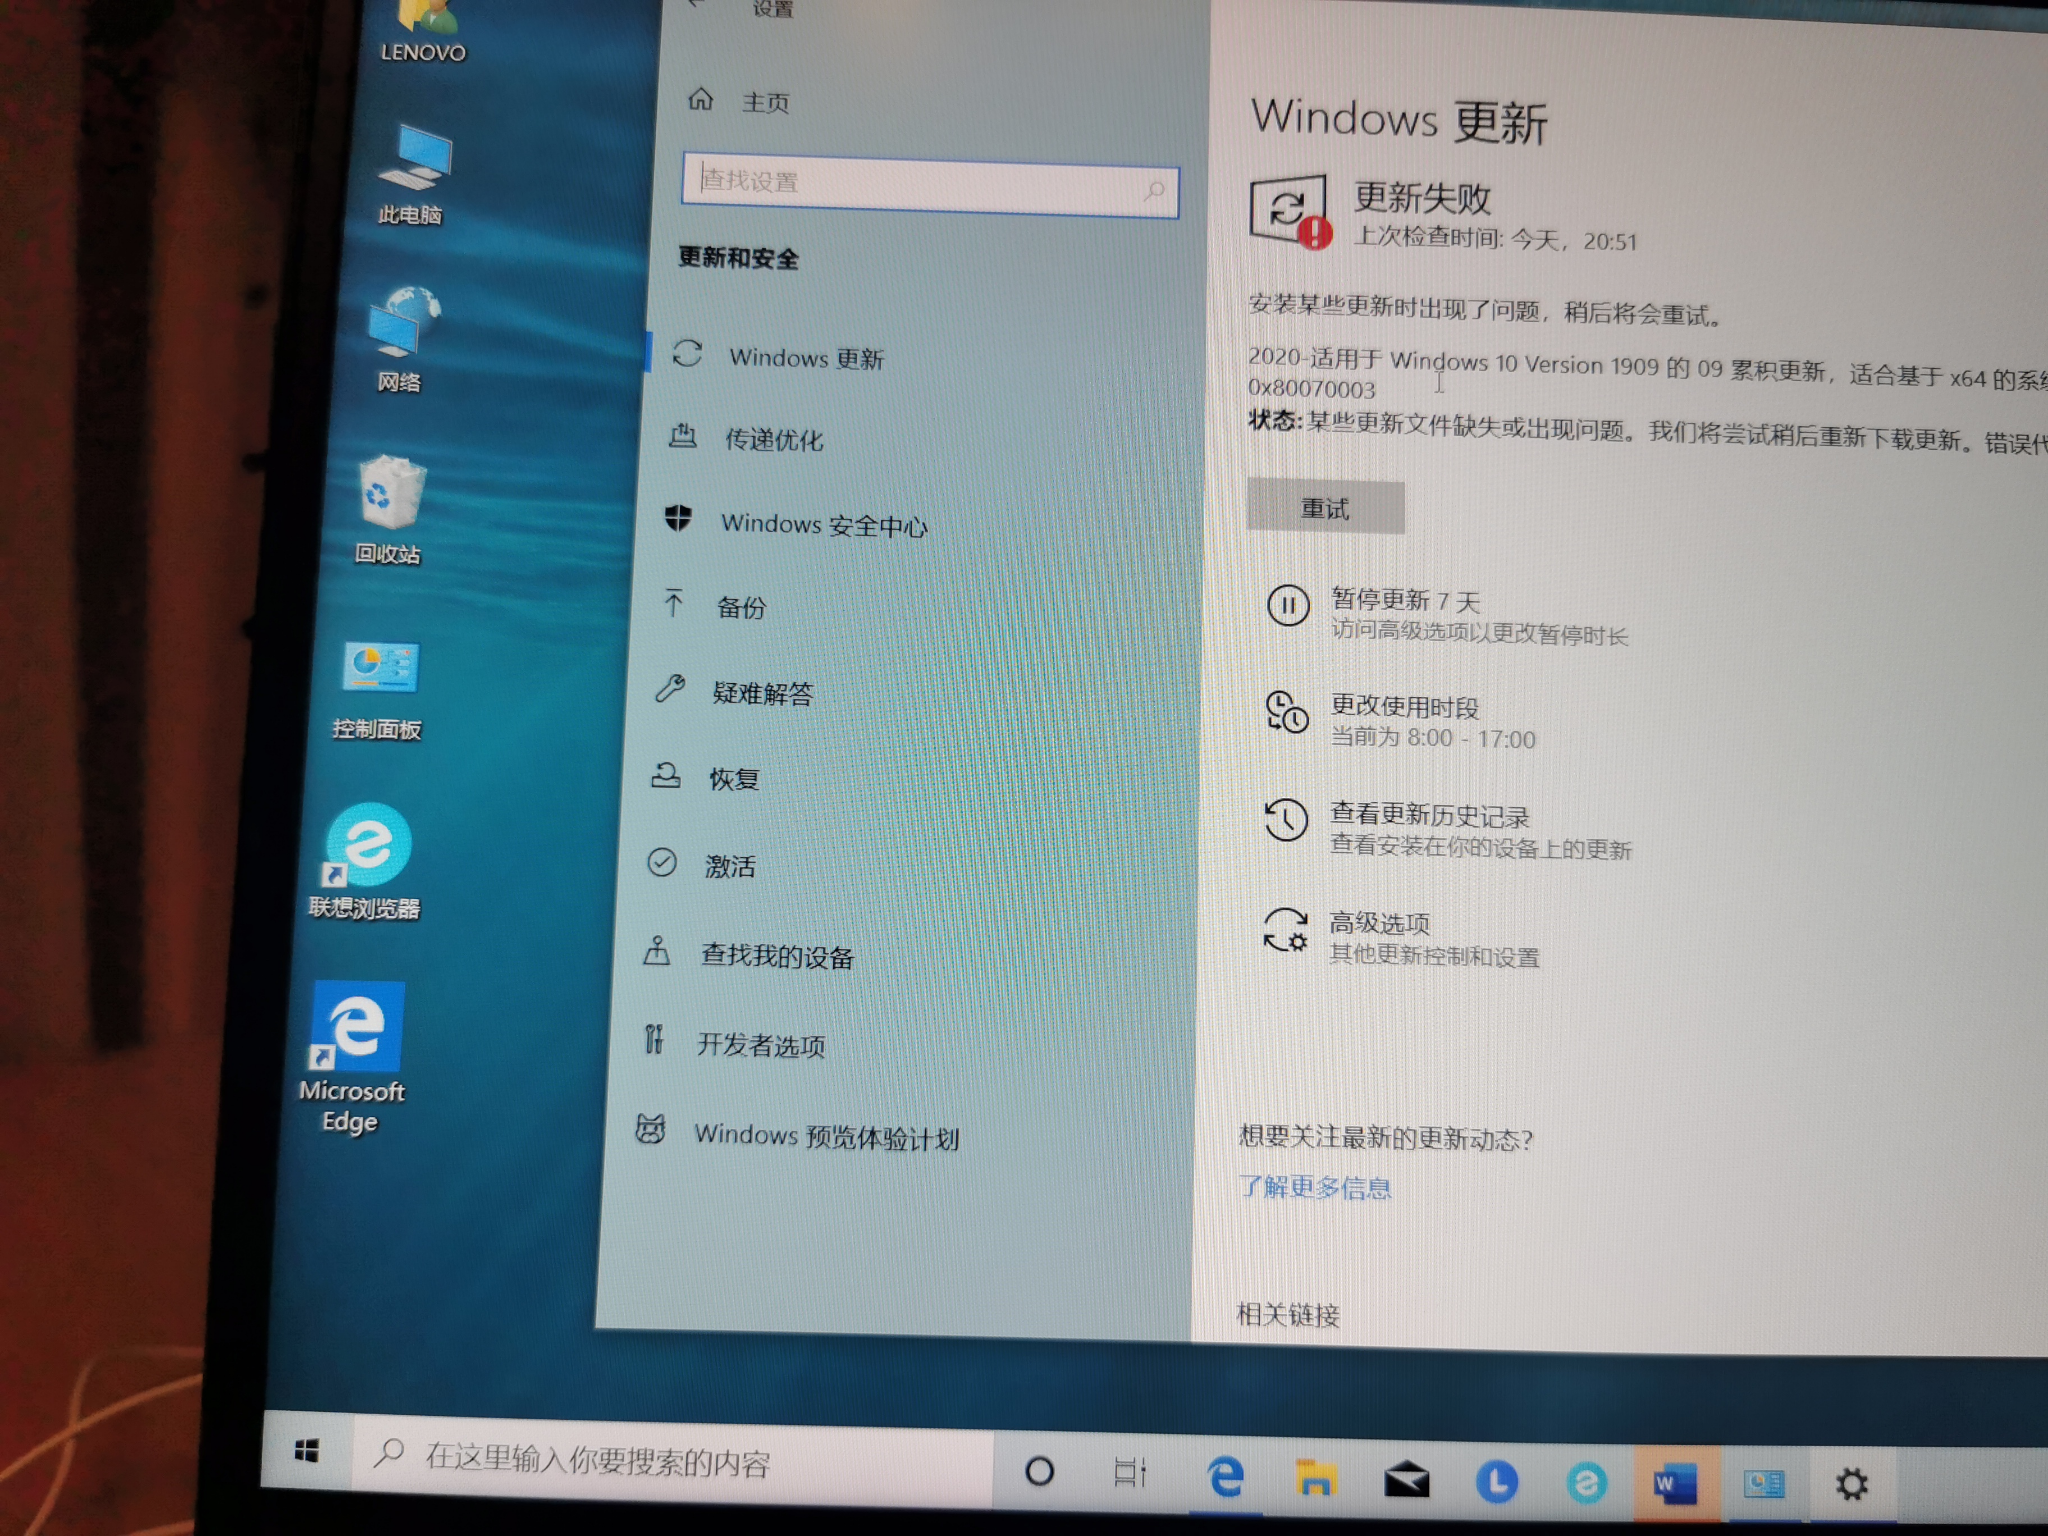This screenshot has width=2048, height=1536.
Task: Click the pause updates for 7 days icon
Action: click(1288, 605)
